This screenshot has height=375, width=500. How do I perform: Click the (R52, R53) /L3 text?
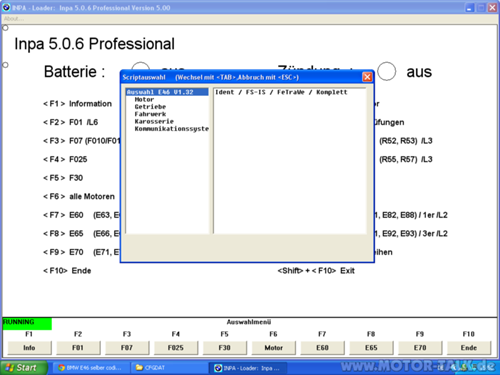pos(406,141)
